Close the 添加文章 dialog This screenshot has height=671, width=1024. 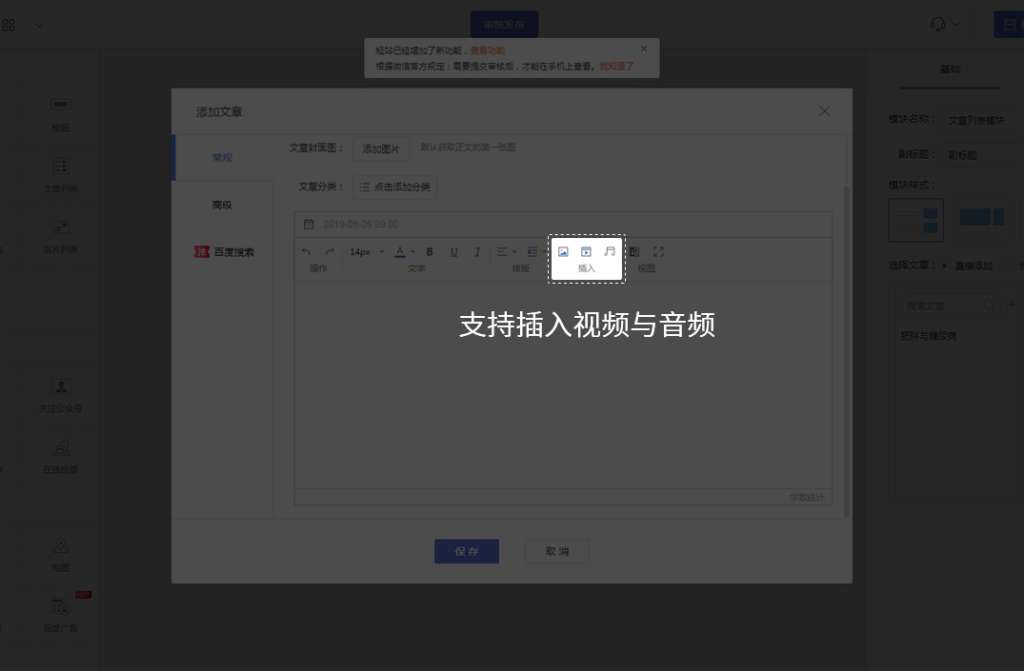pyautogui.click(x=824, y=112)
